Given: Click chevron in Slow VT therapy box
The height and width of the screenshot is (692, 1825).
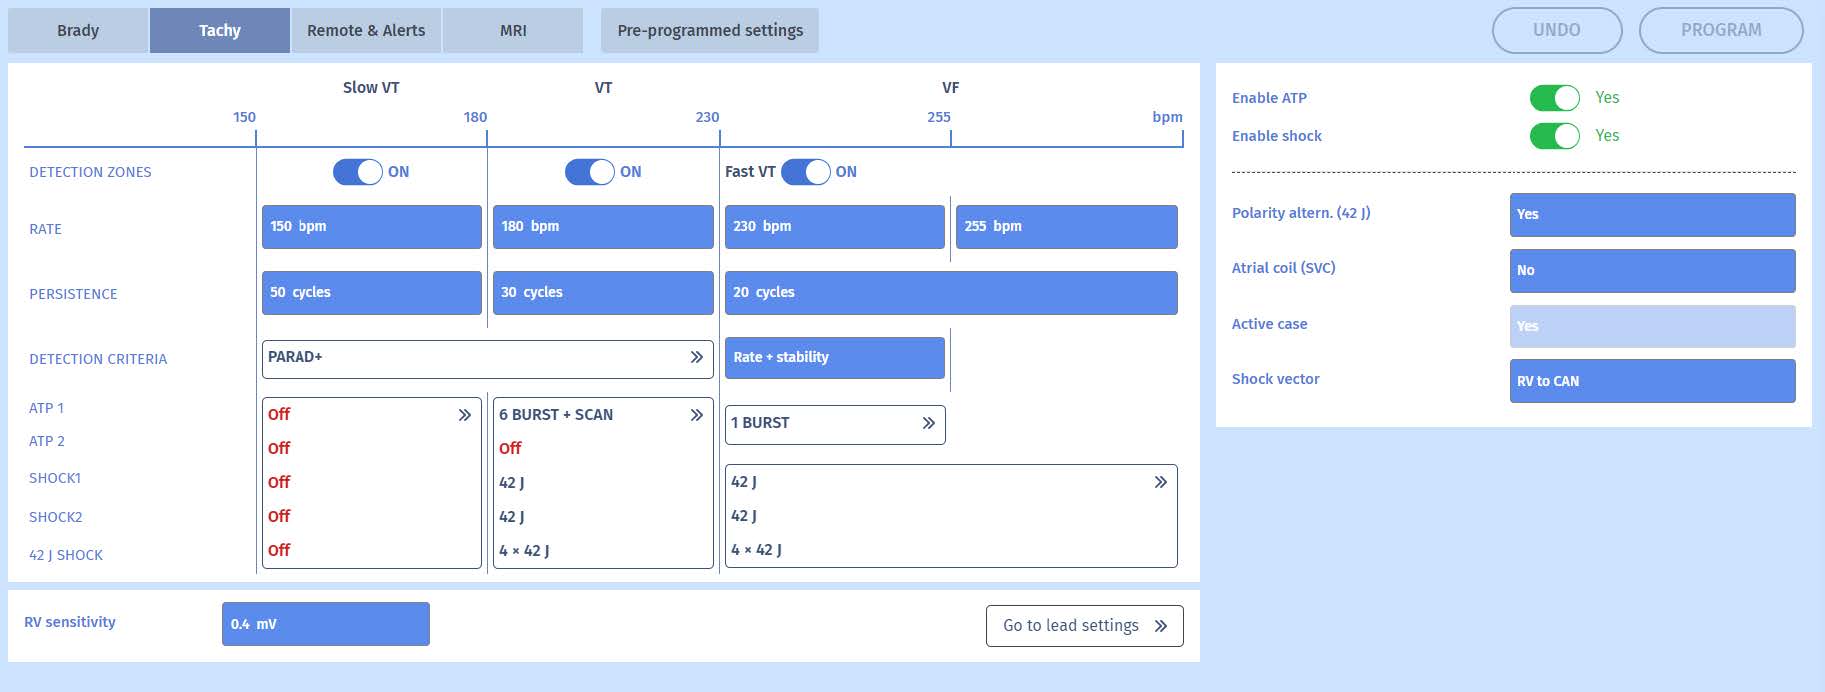Looking at the screenshot, I should pos(464,415).
